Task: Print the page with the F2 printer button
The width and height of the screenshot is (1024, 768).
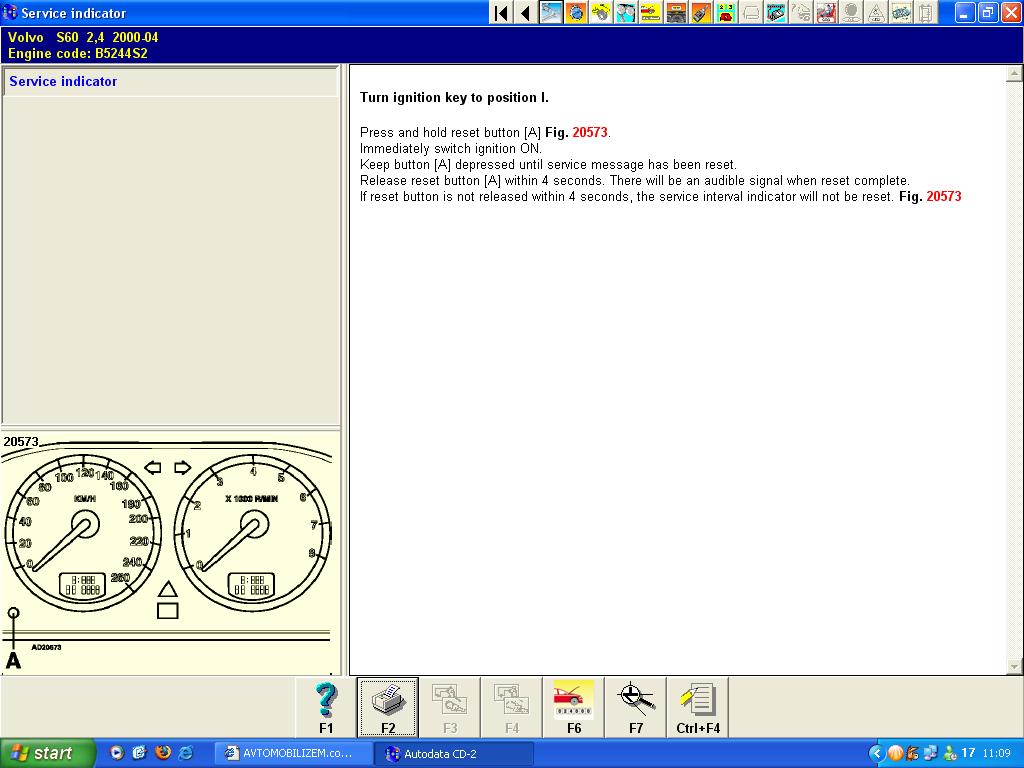Action: pos(388,708)
